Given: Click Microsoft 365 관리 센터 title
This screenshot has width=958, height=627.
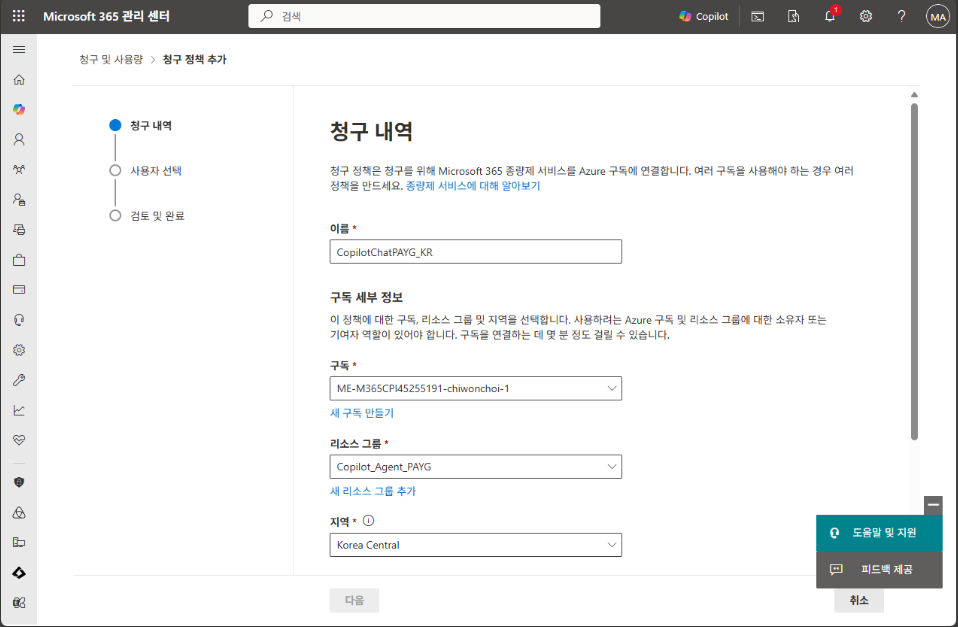Looking at the screenshot, I should 106,16.
